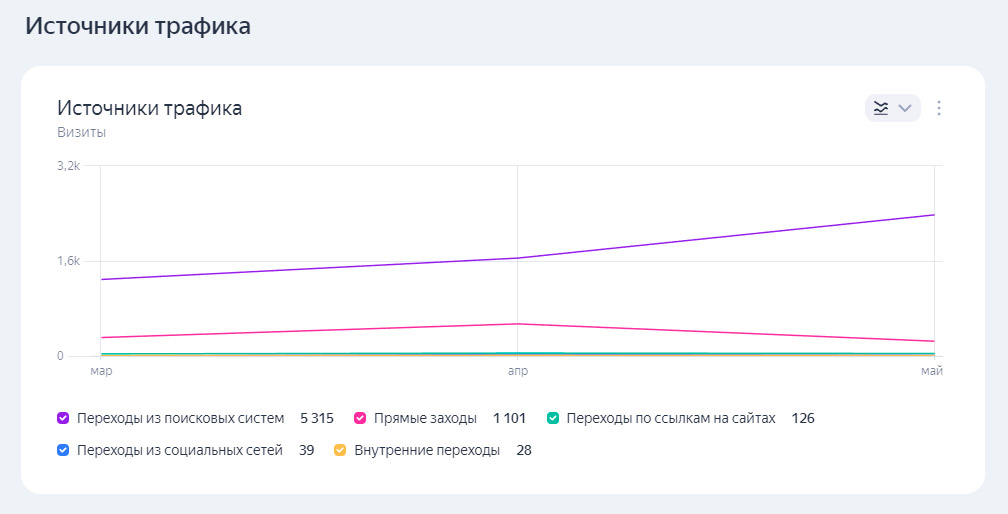The width and height of the screenshot is (1008, 514).
Task: Click the 'Внутренние переходы' legend label text
Action: pos(427,450)
